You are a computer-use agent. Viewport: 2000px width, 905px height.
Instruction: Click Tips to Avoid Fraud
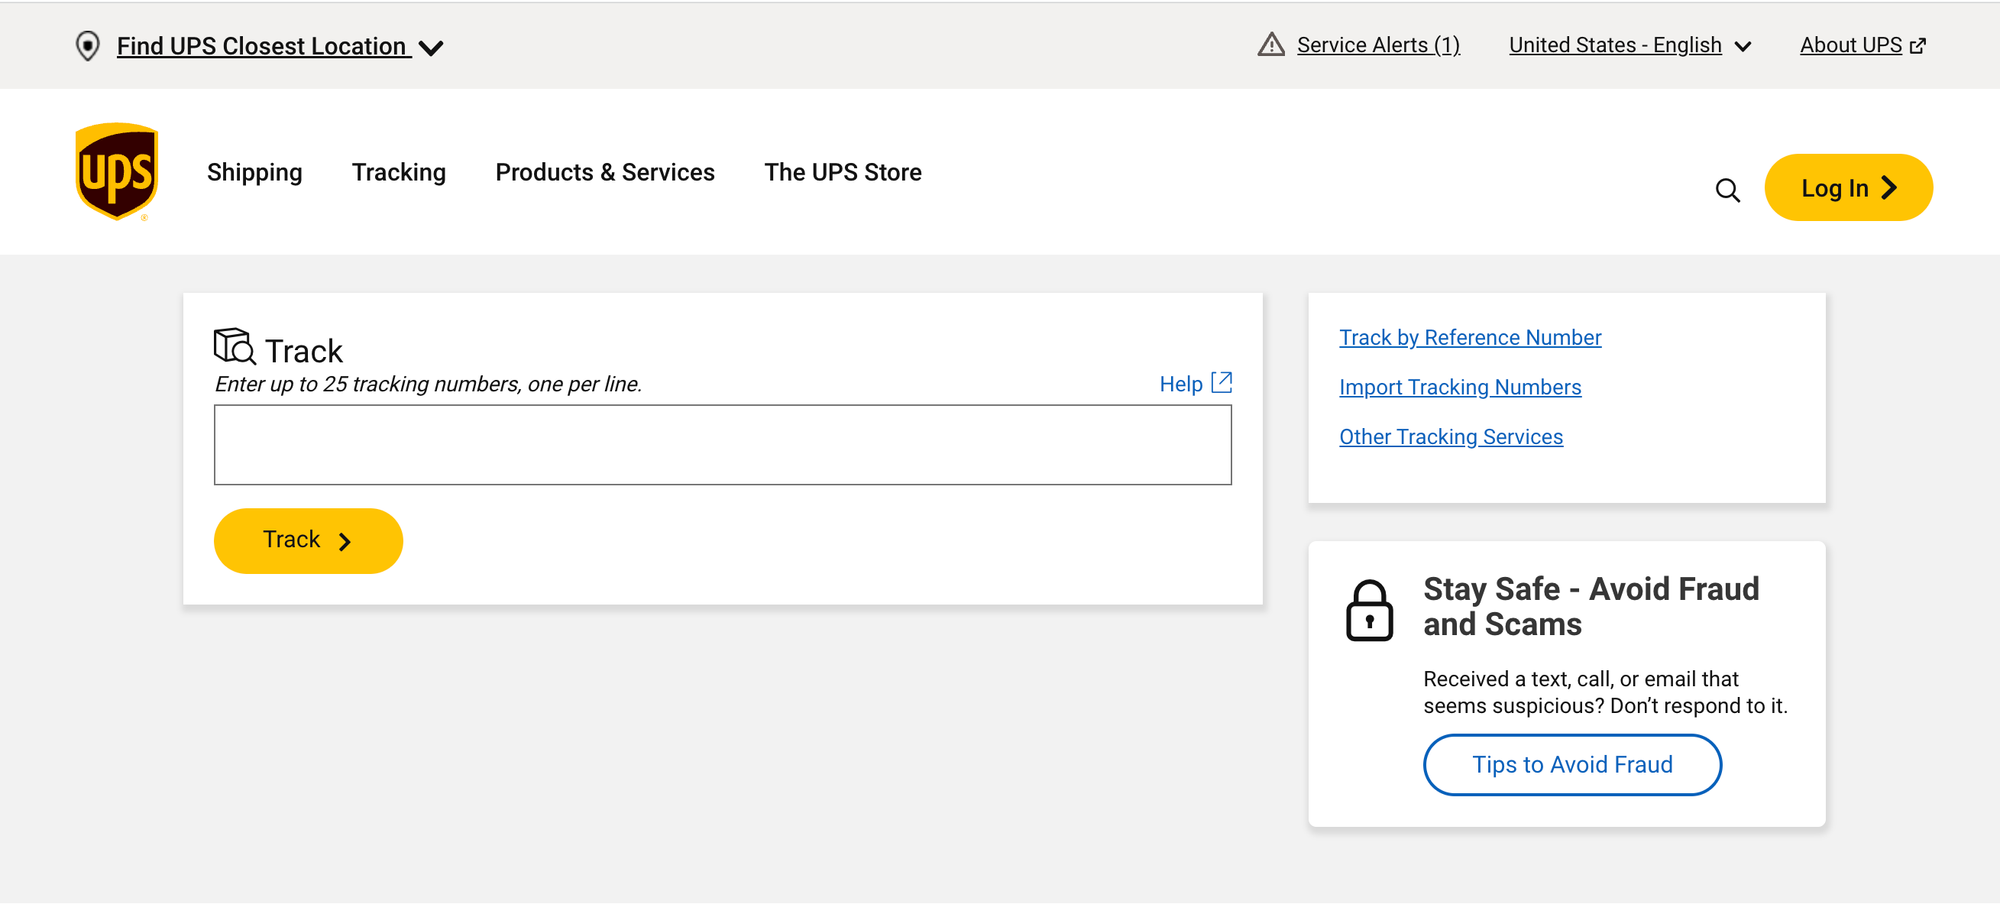click(1571, 764)
